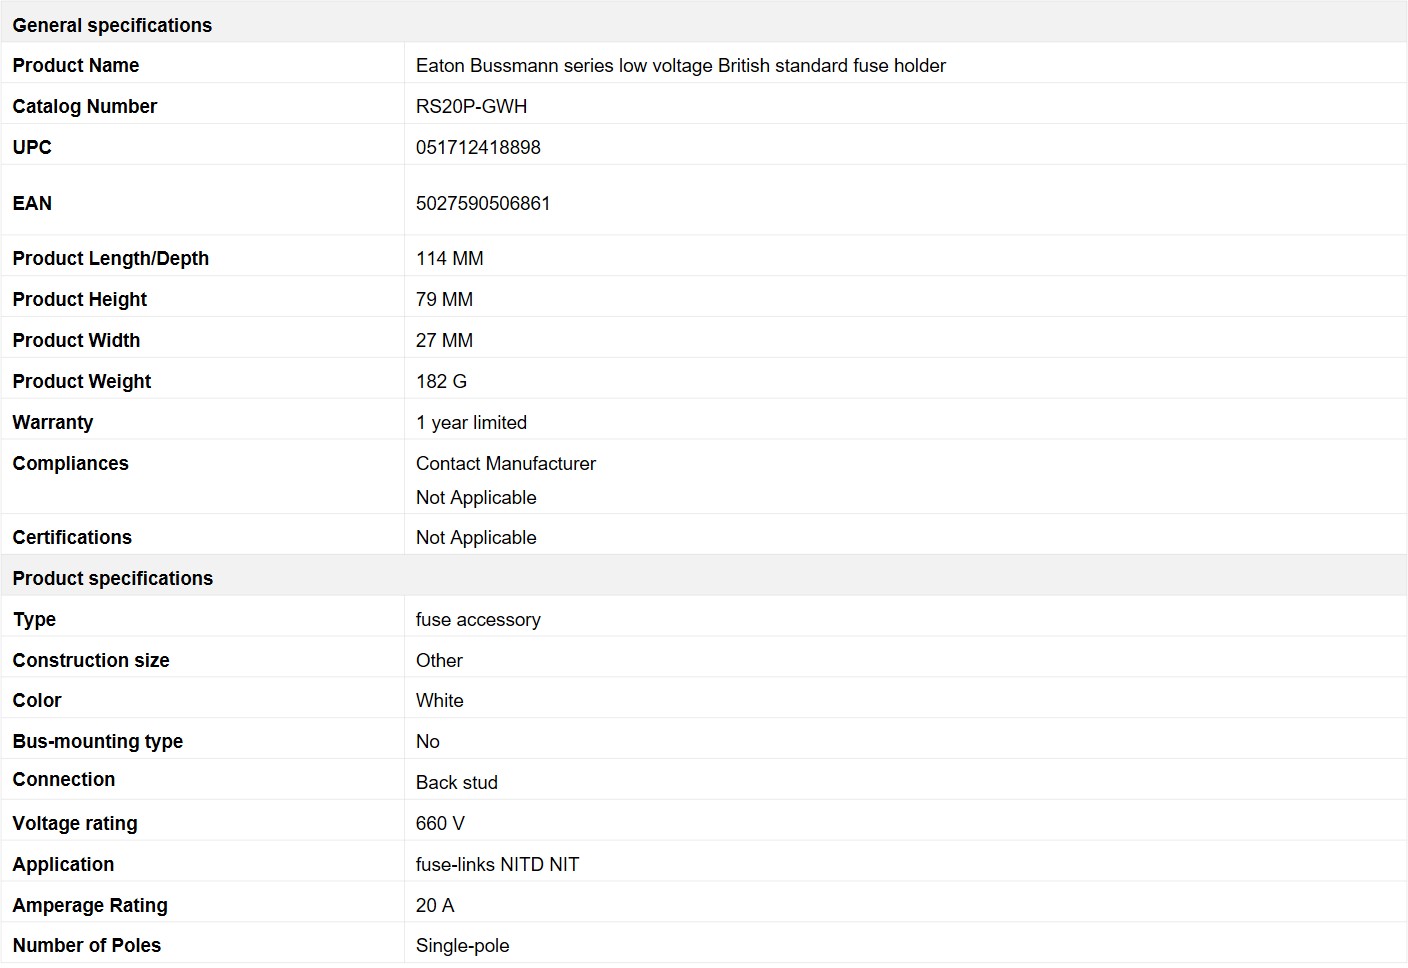Select 'Not Applicable' in Certifications row
The width and height of the screenshot is (1408, 968).
coord(476,537)
